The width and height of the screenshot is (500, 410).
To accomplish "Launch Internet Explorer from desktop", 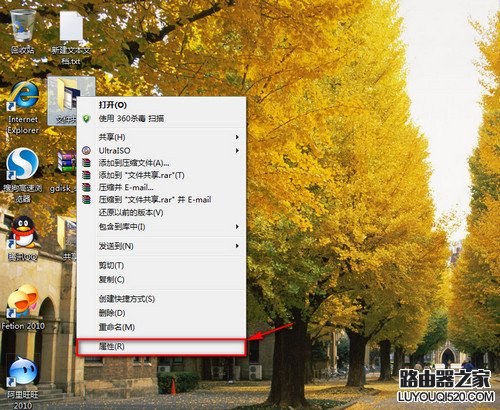I will point(23,96).
